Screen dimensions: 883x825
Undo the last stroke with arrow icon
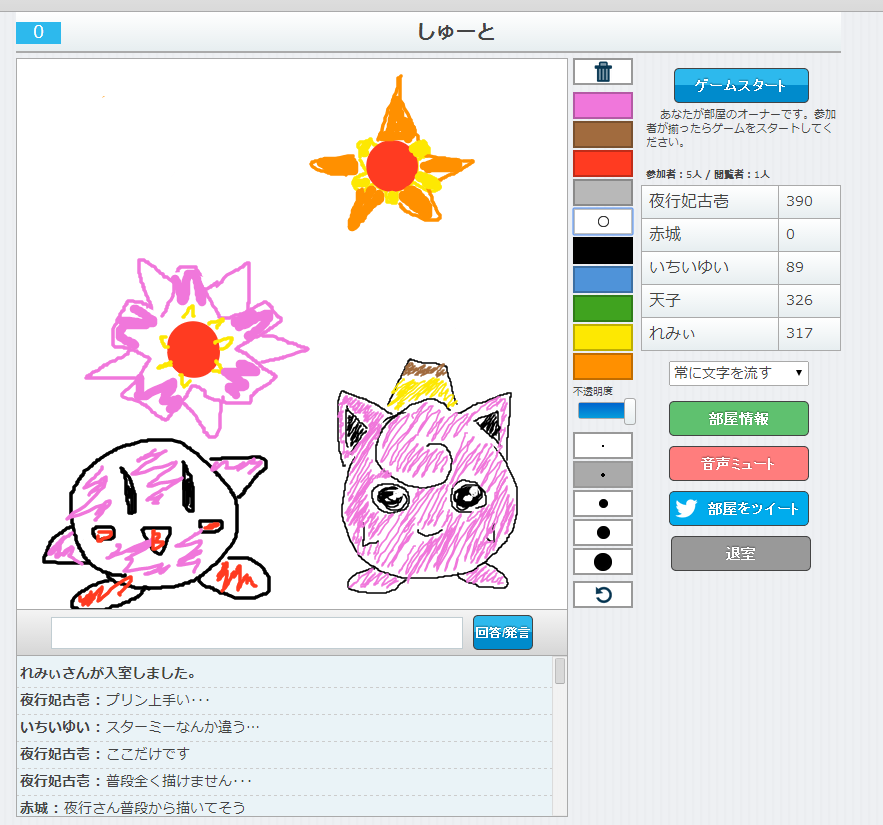point(603,595)
